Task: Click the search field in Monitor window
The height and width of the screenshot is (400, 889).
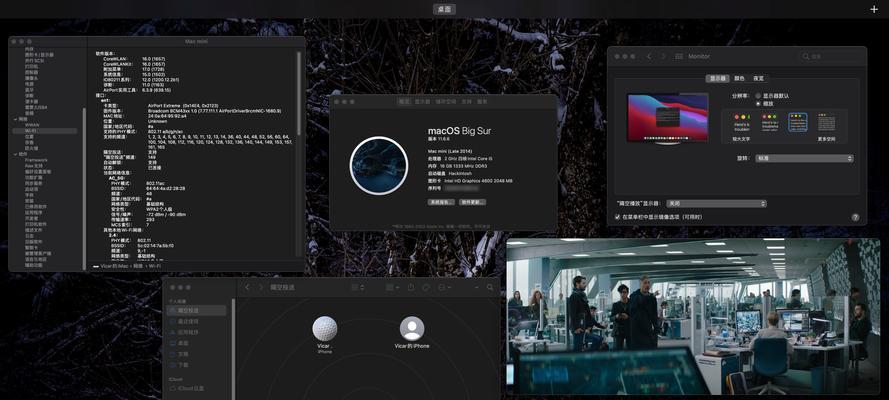Action: (x=830, y=57)
